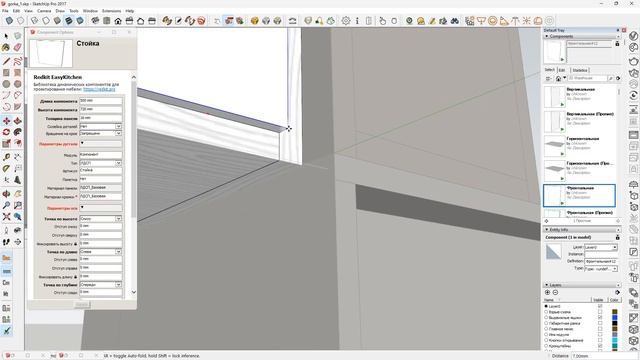The width and height of the screenshot is (640, 360).
Task: Enable Shaded With Textures style icon
Action: point(69,20)
